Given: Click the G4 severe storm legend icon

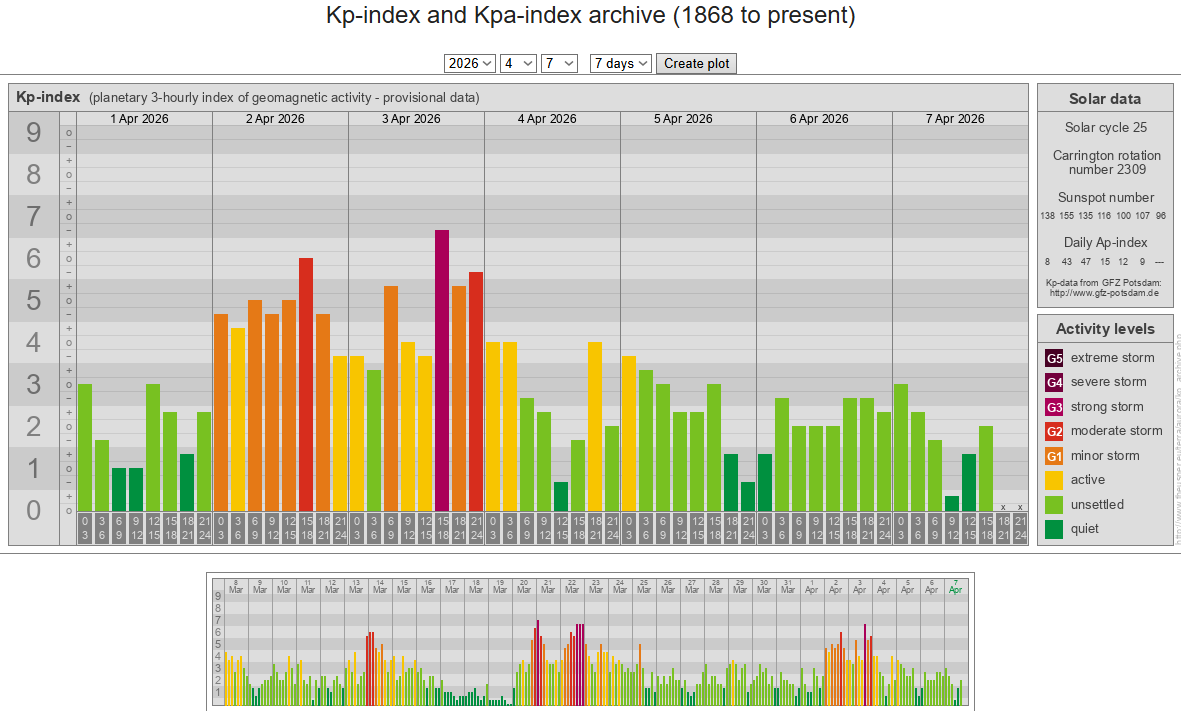Looking at the screenshot, I should click(x=1054, y=382).
